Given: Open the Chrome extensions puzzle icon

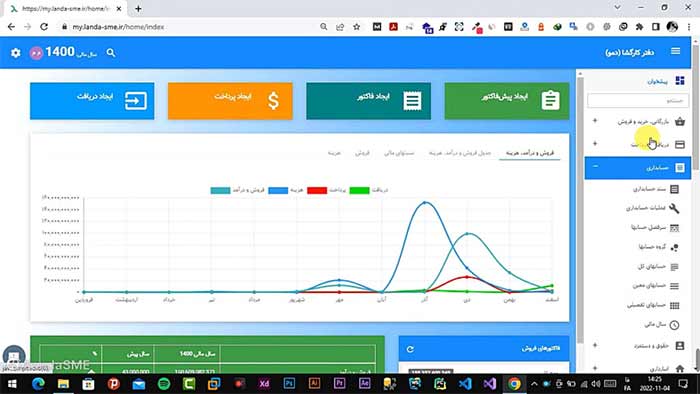Looking at the screenshot, I should (639, 27).
